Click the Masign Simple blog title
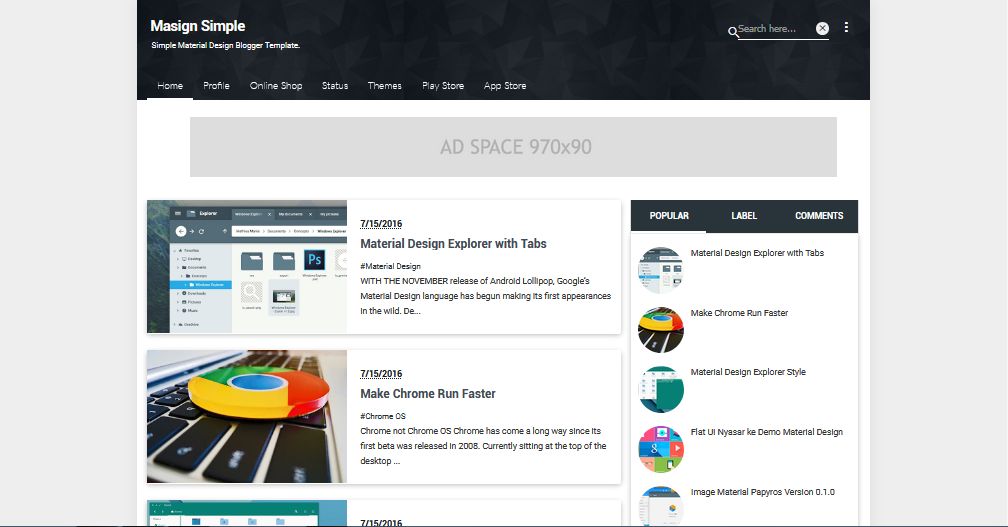Image resolution: width=1008 pixels, height=527 pixels. (x=198, y=26)
